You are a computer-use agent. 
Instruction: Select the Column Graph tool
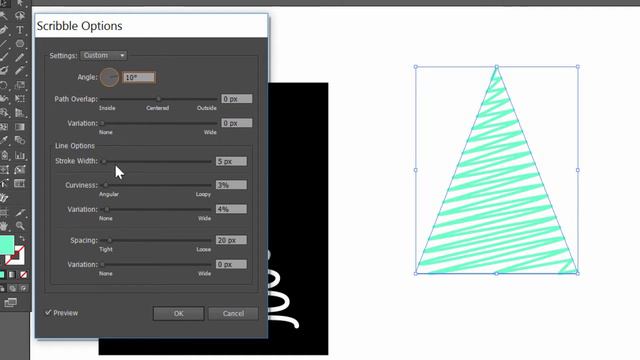click(20, 156)
